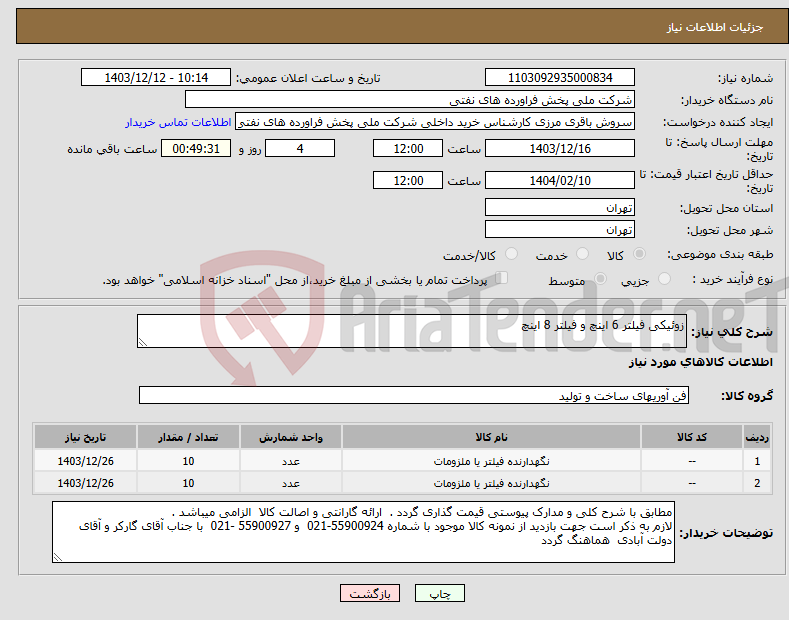Viewport: 789px width, 620px height.
Task: Select the کالا radio button
Action: coord(639,254)
